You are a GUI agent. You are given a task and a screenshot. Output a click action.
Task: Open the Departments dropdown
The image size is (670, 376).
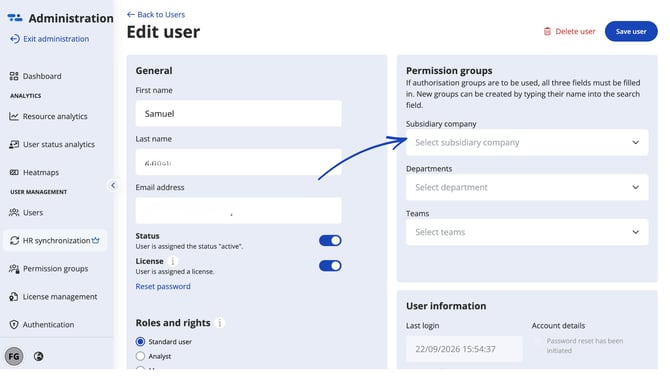coord(527,187)
